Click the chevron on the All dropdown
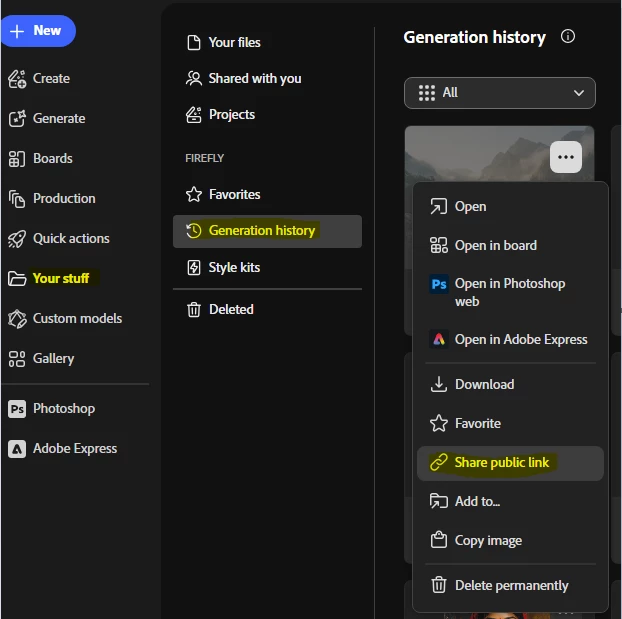Screen dimensions: 622x619 (x=579, y=93)
